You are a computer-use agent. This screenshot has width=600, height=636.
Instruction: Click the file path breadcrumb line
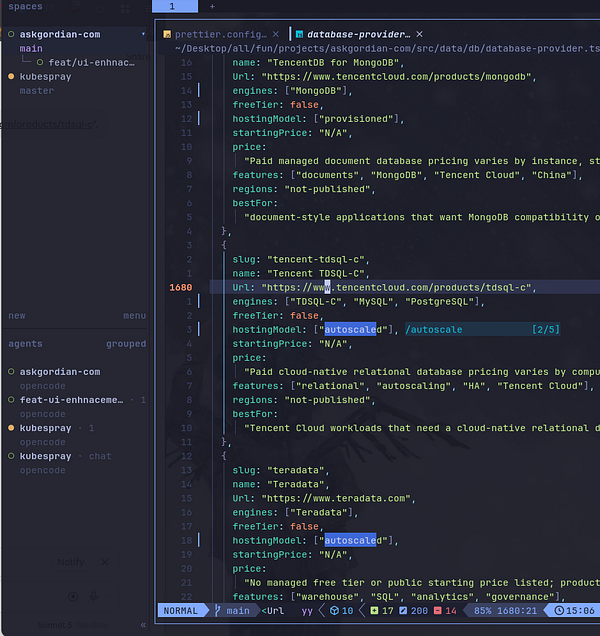387,49
